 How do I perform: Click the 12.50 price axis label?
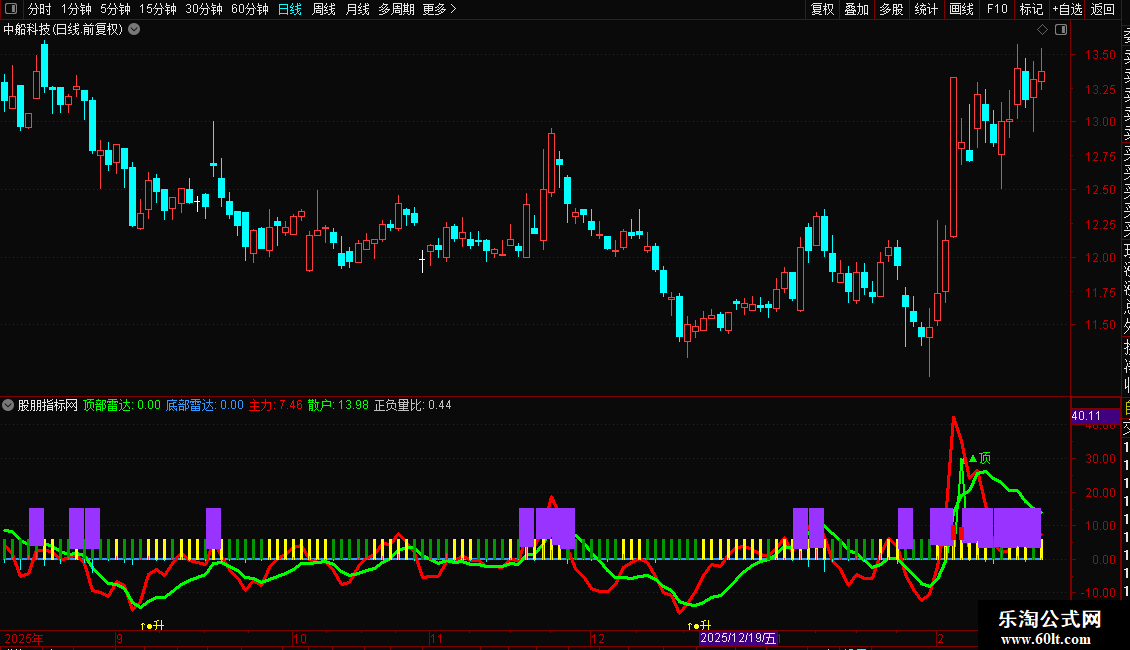point(1100,190)
